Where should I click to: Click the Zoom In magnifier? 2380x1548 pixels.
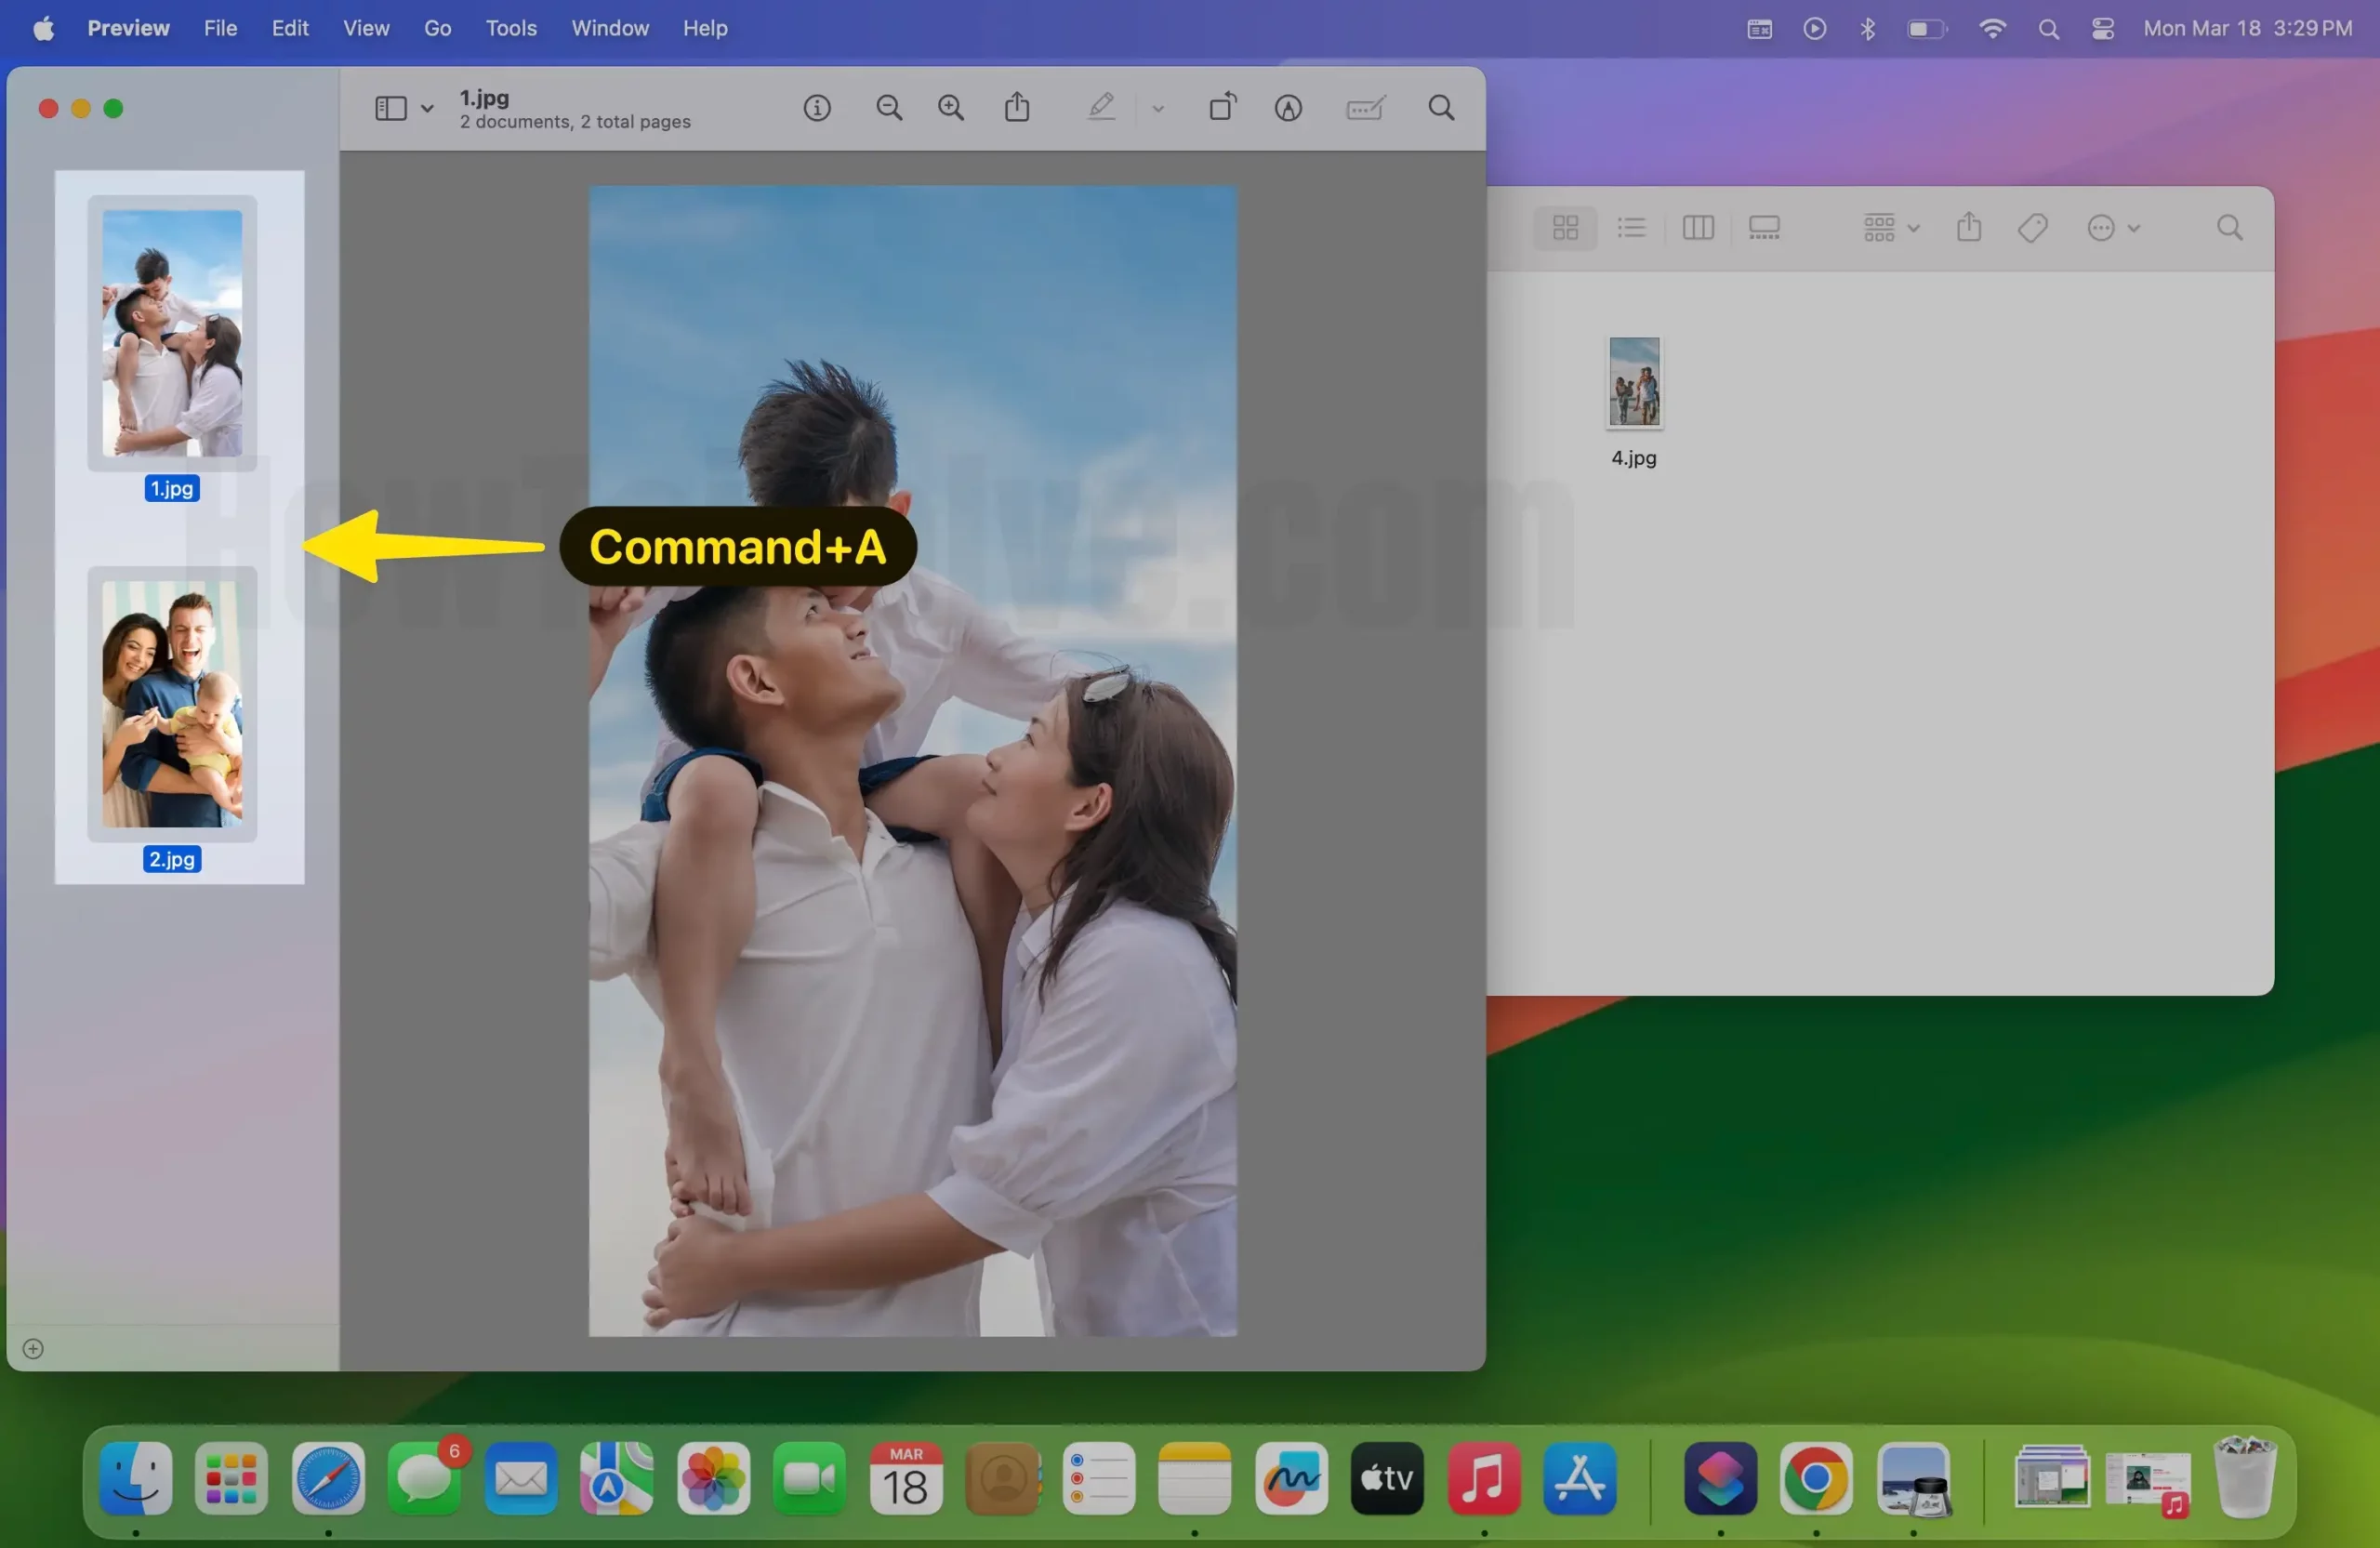tap(951, 108)
